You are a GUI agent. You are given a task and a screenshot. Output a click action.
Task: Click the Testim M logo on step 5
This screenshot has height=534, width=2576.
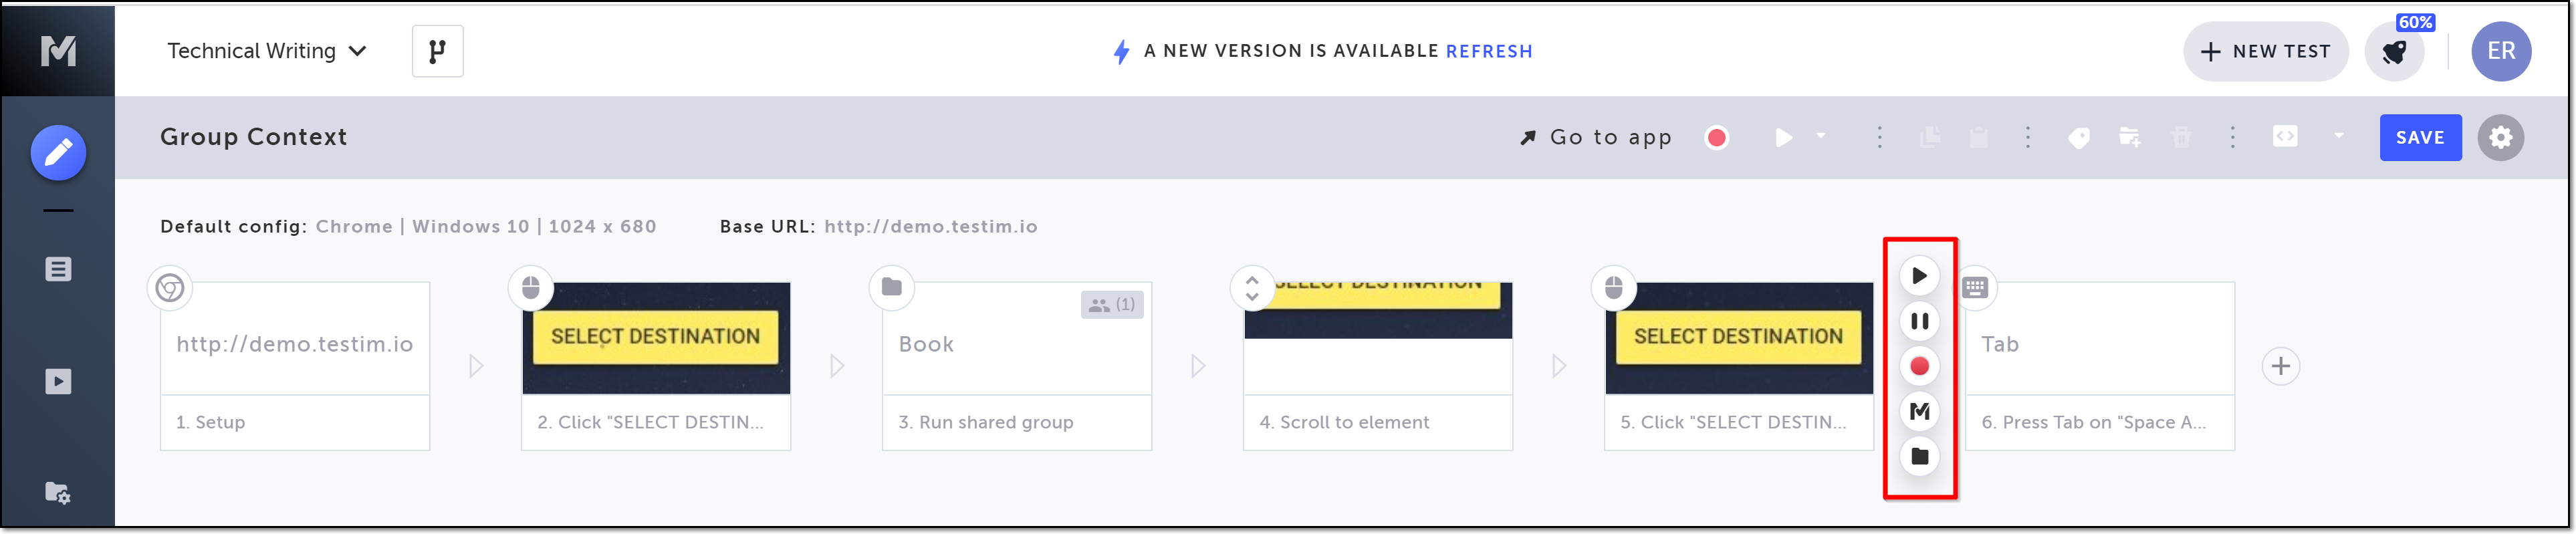click(x=1919, y=411)
